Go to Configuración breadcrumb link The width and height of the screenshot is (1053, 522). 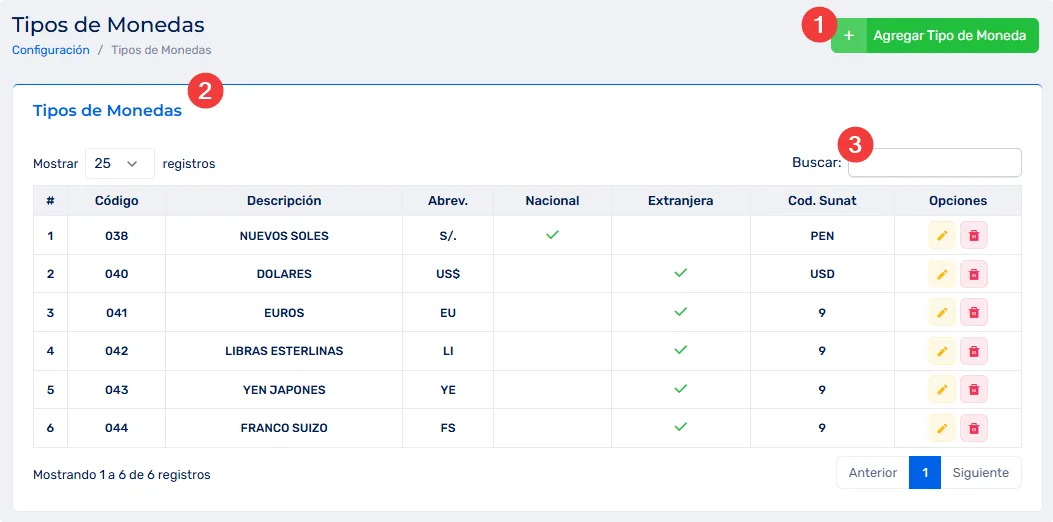[51, 50]
